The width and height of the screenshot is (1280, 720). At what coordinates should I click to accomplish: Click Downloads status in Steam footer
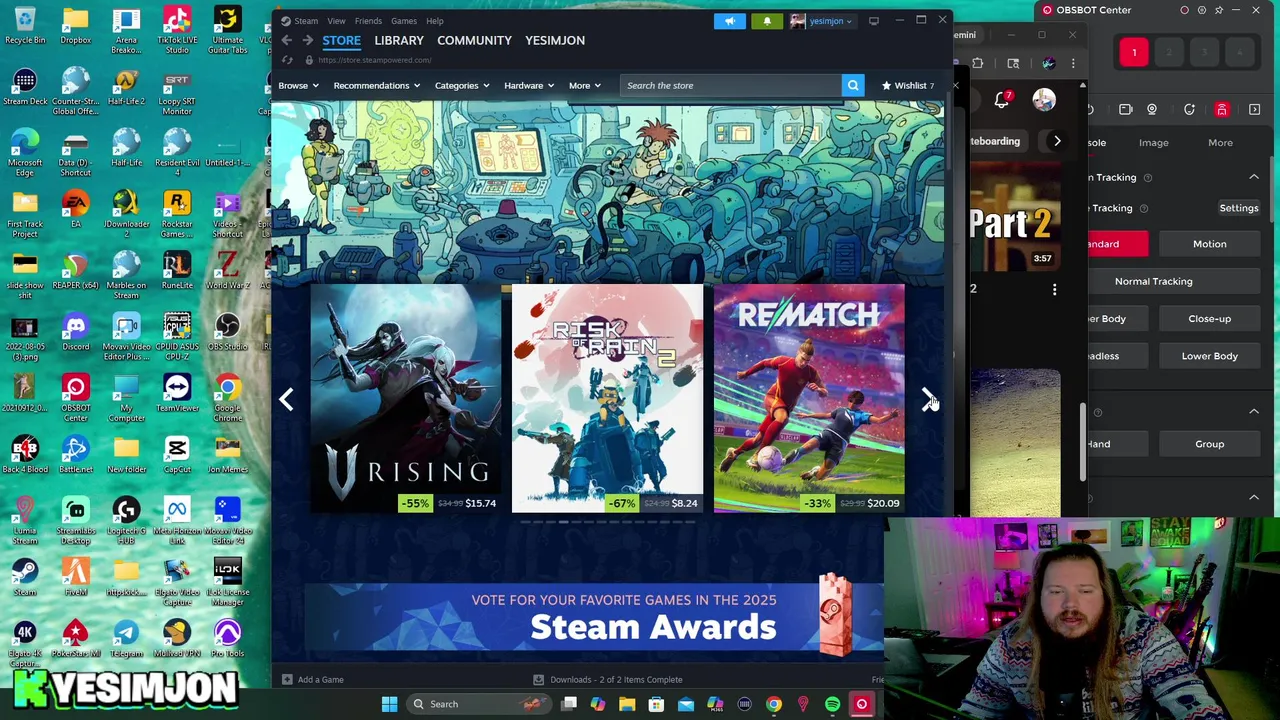click(608, 680)
